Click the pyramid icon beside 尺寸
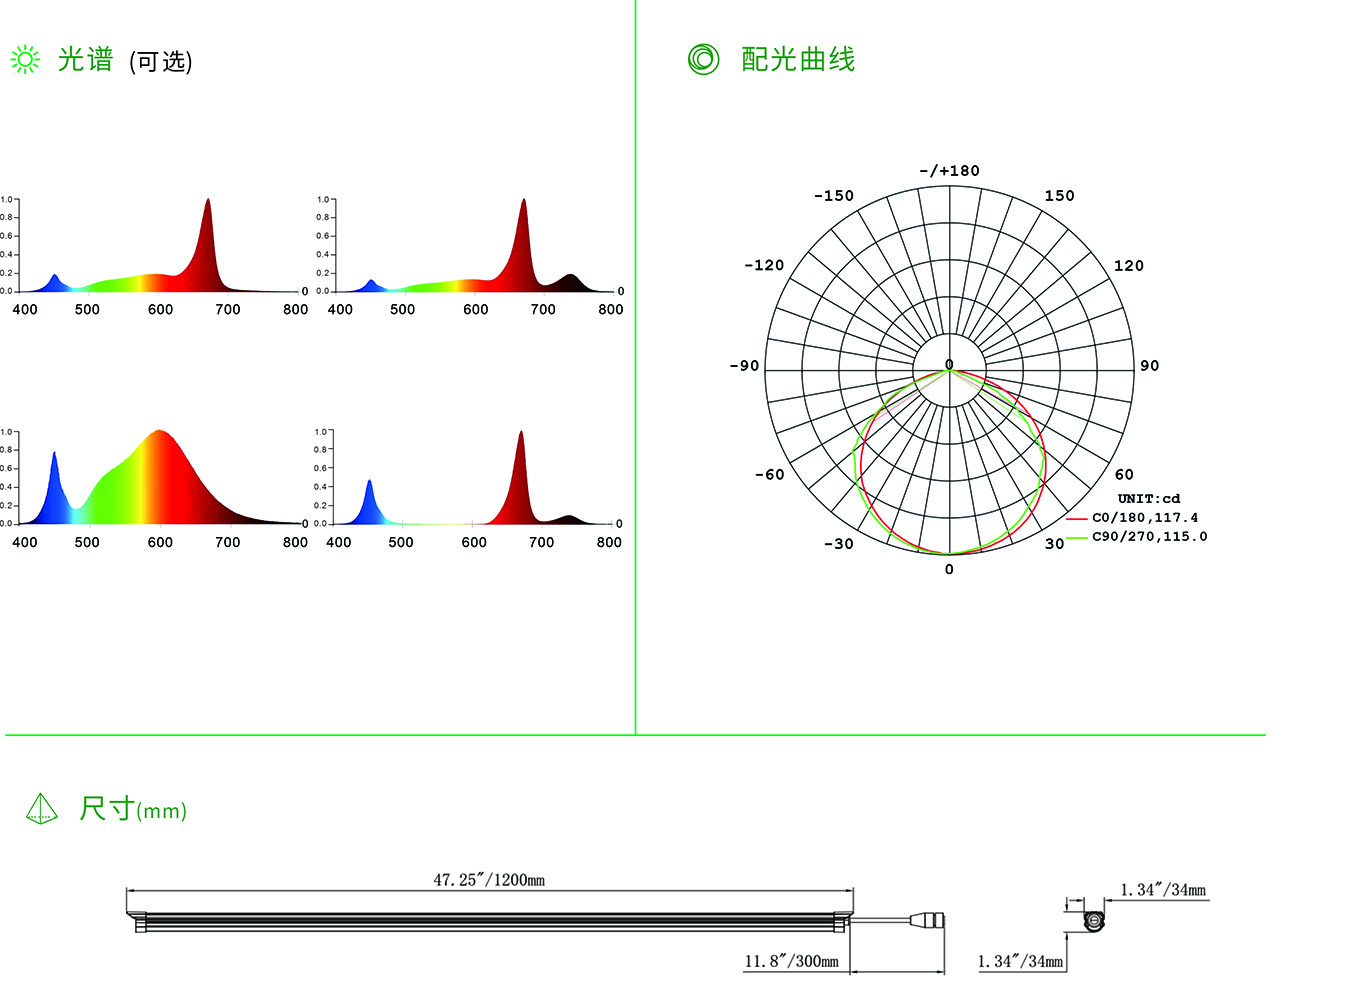 [x=41, y=808]
